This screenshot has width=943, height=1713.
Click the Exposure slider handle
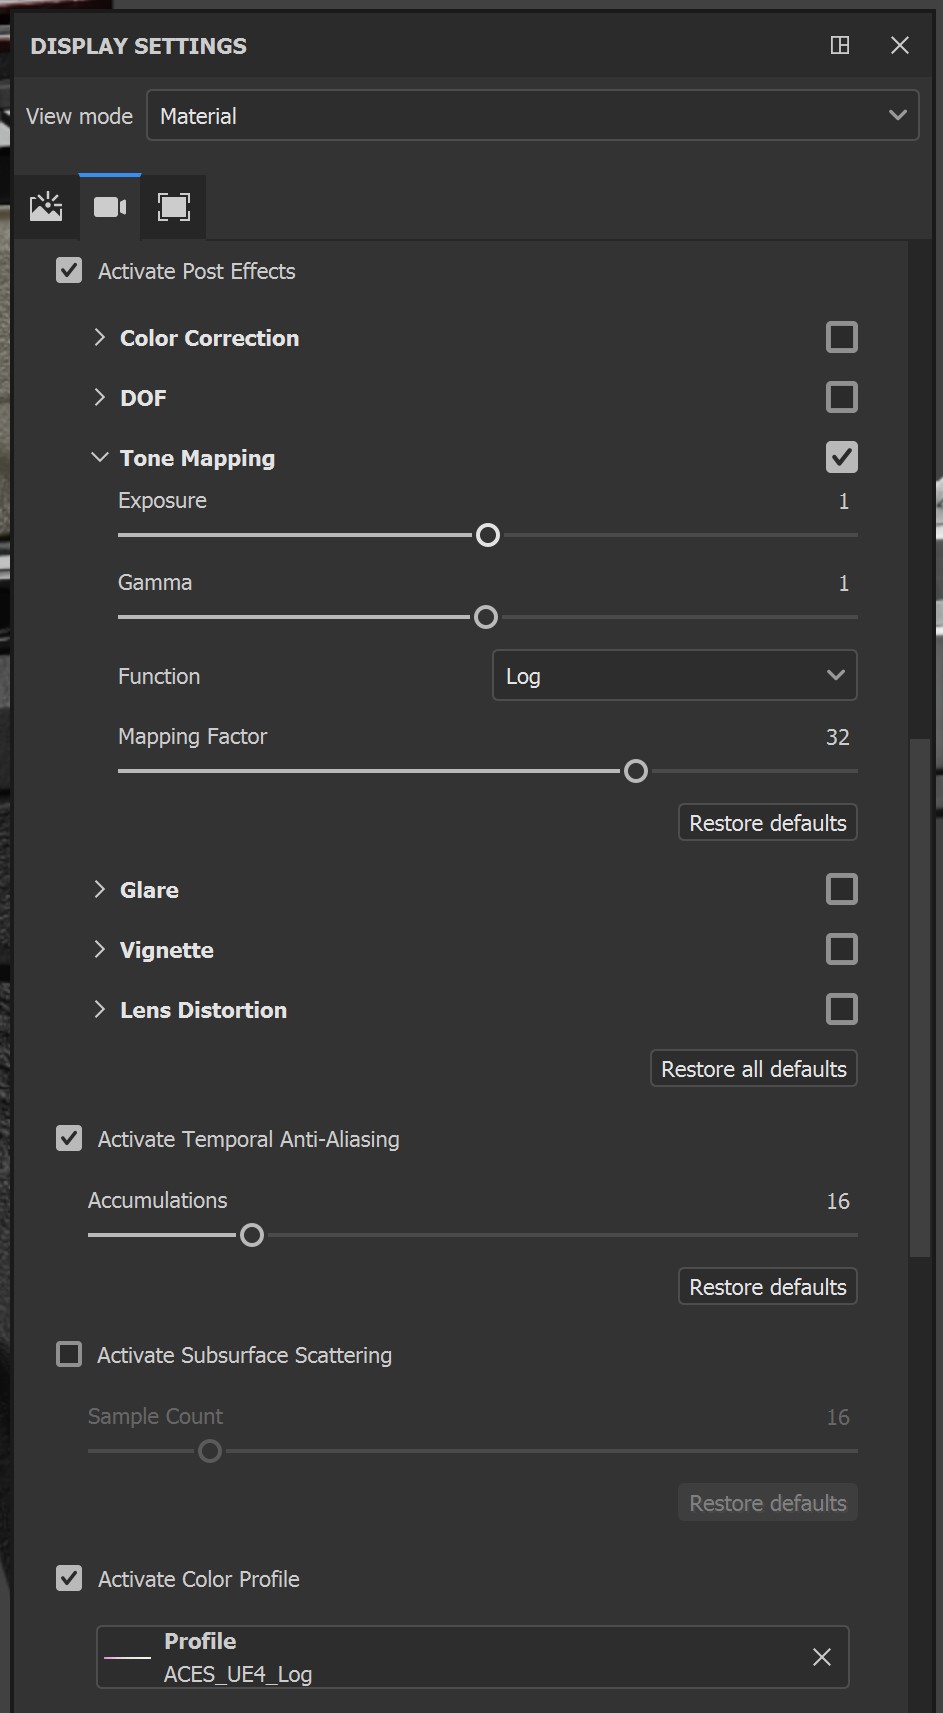click(x=488, y=535)
